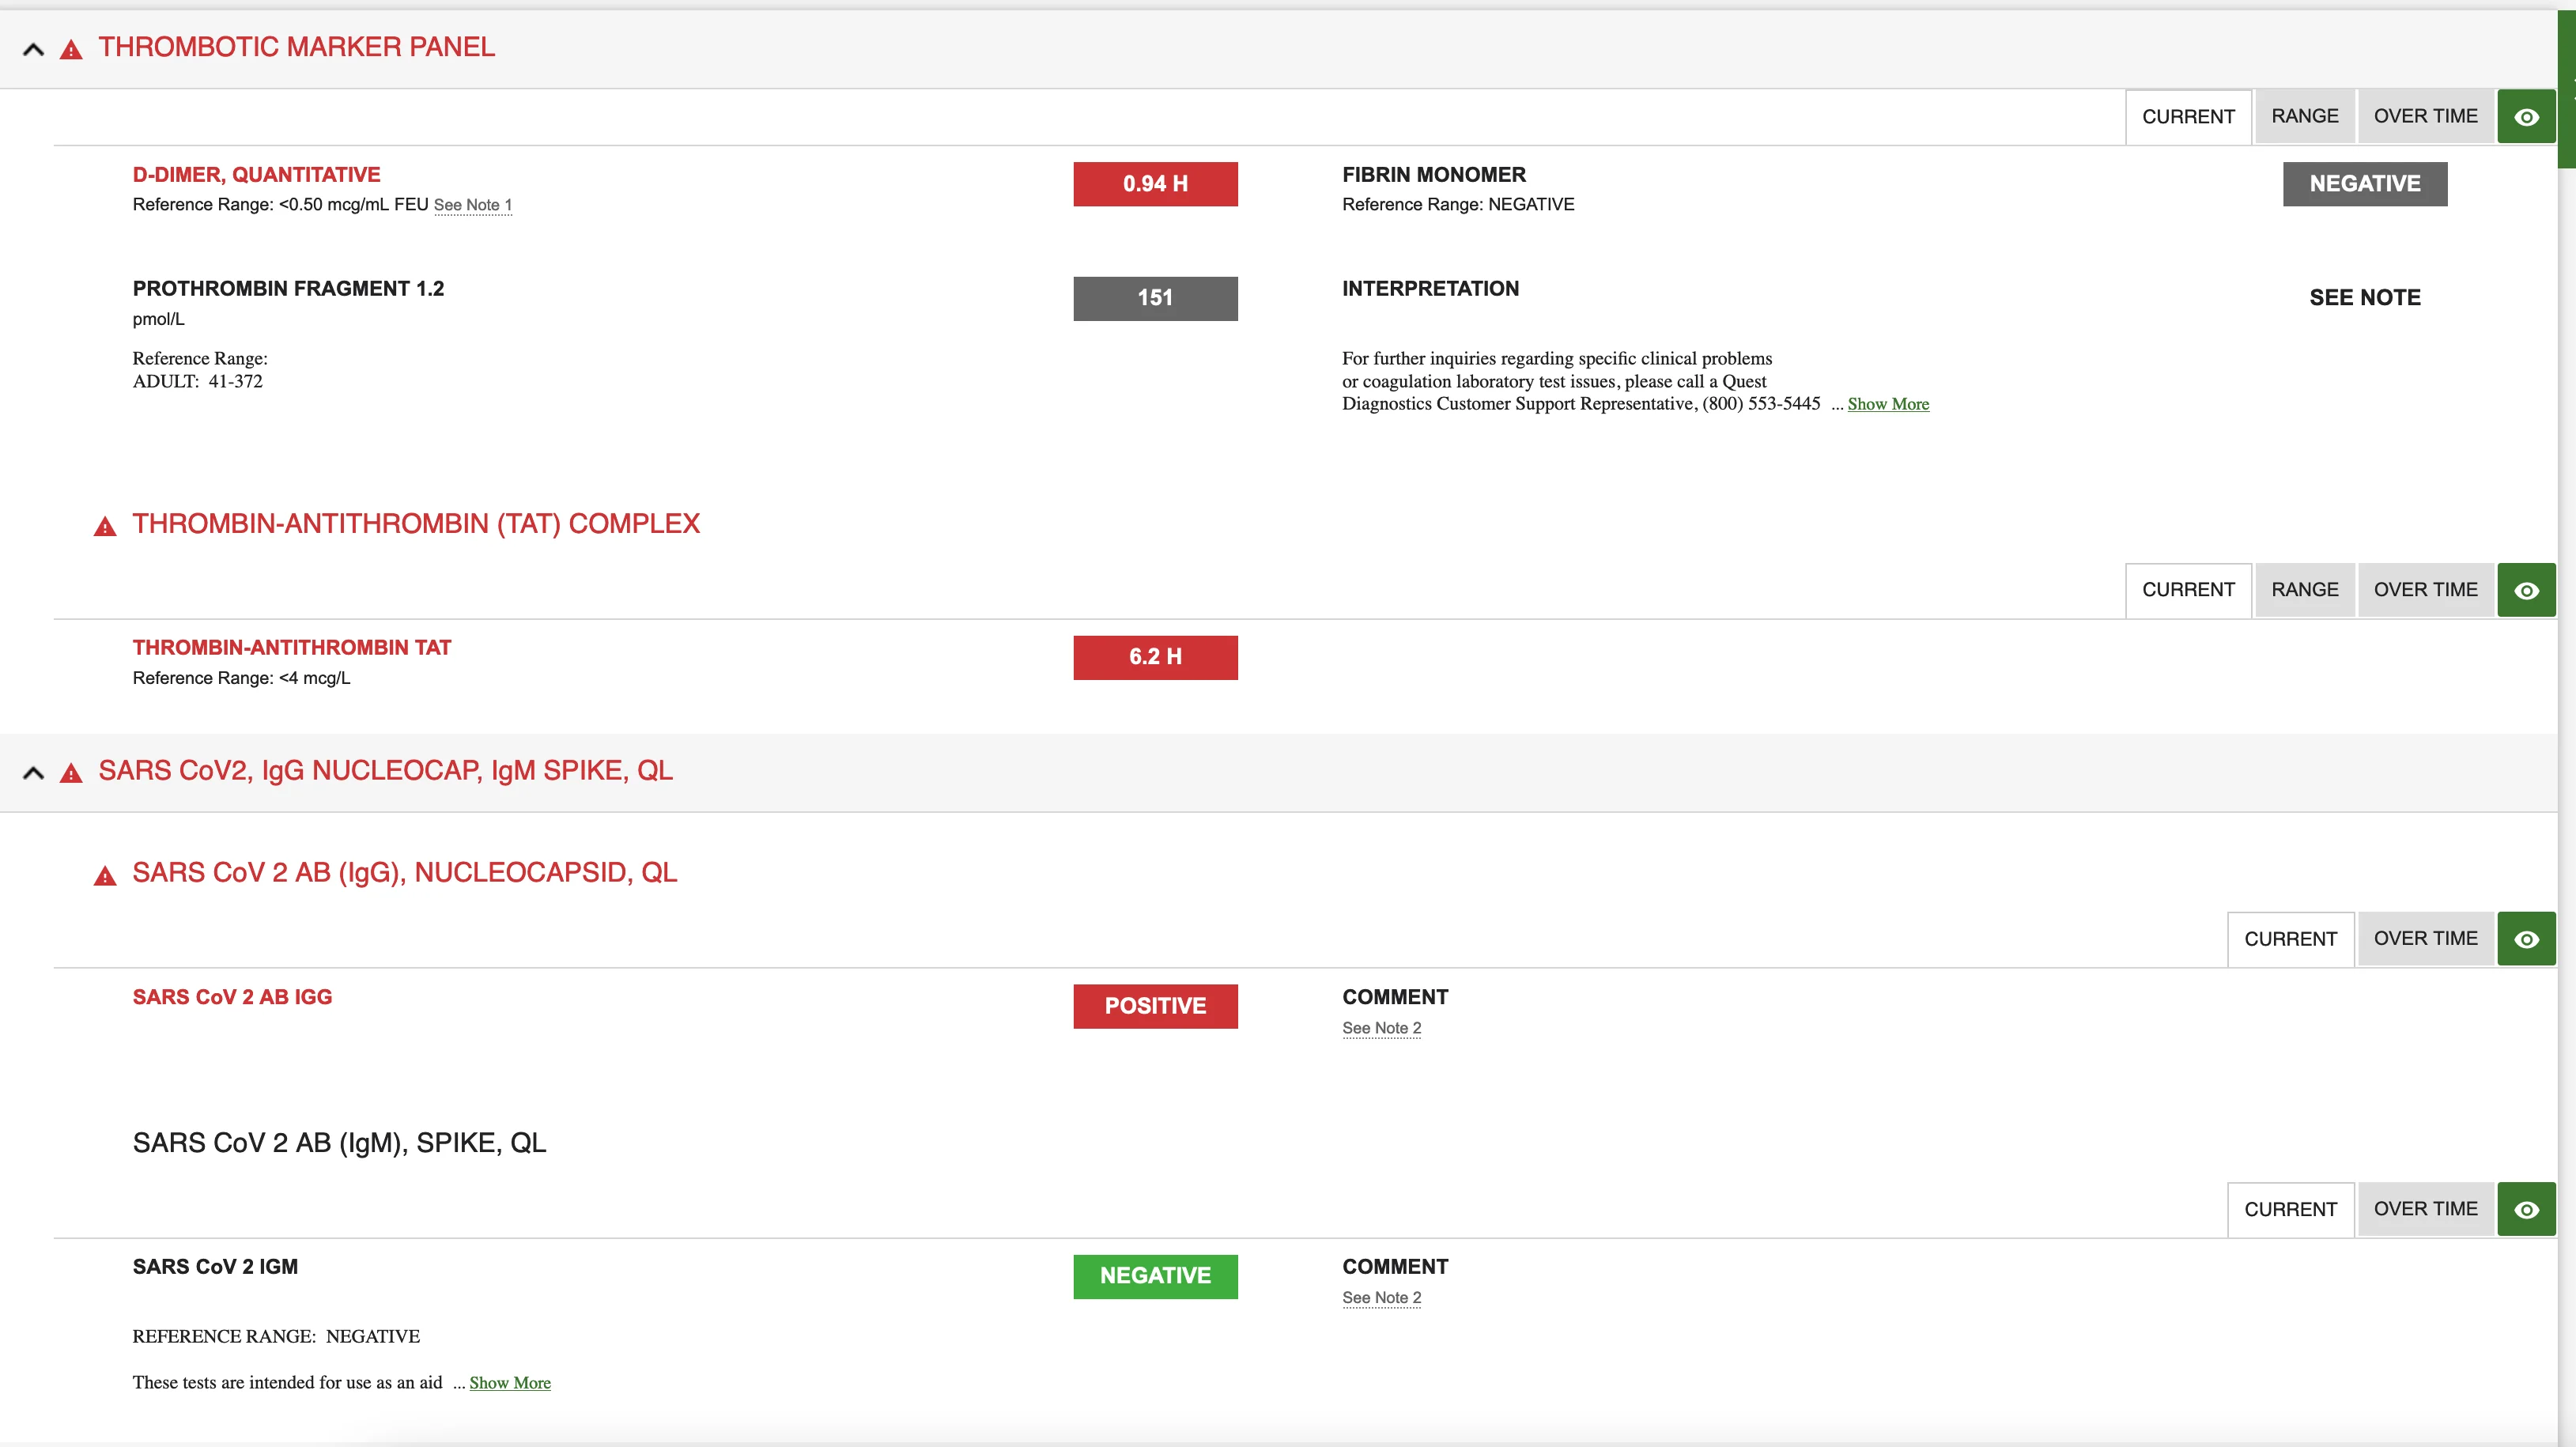
Task: Select RANGE tab for TAT Complex
Action: coord(2305,589)
